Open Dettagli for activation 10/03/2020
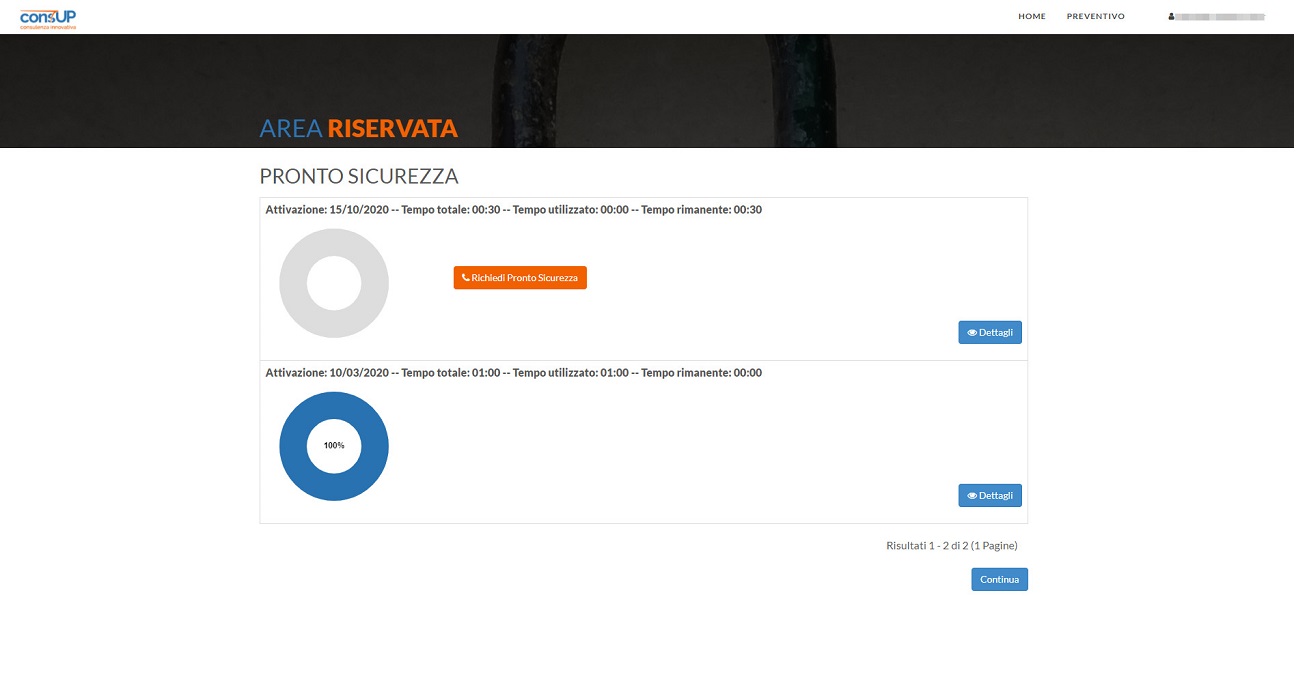The width and height of the screenshot is (1300, 700). [x=990, y=496]
